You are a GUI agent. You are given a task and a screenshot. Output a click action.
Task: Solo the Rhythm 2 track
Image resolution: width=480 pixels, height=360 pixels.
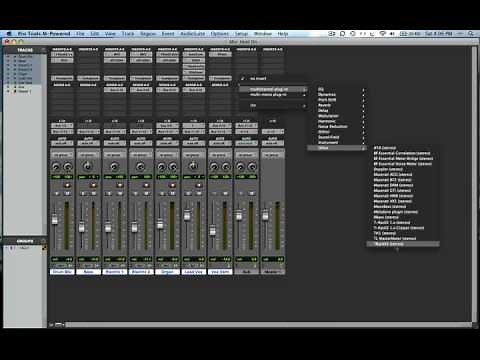click(135, 193)
